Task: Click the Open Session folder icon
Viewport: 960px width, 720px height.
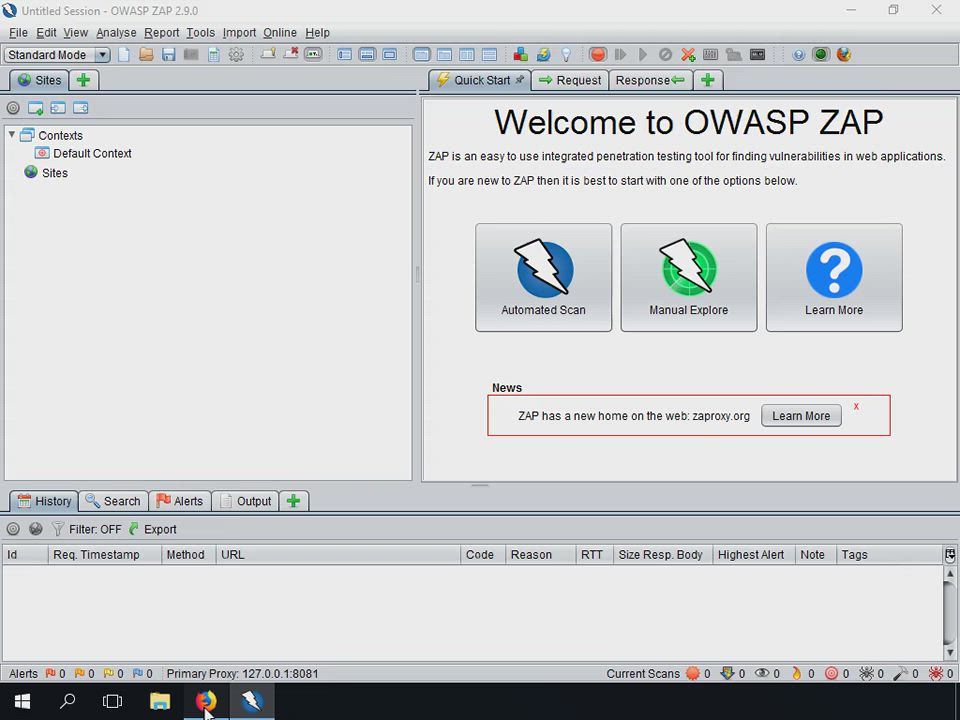Action: (x=146, y=54)
